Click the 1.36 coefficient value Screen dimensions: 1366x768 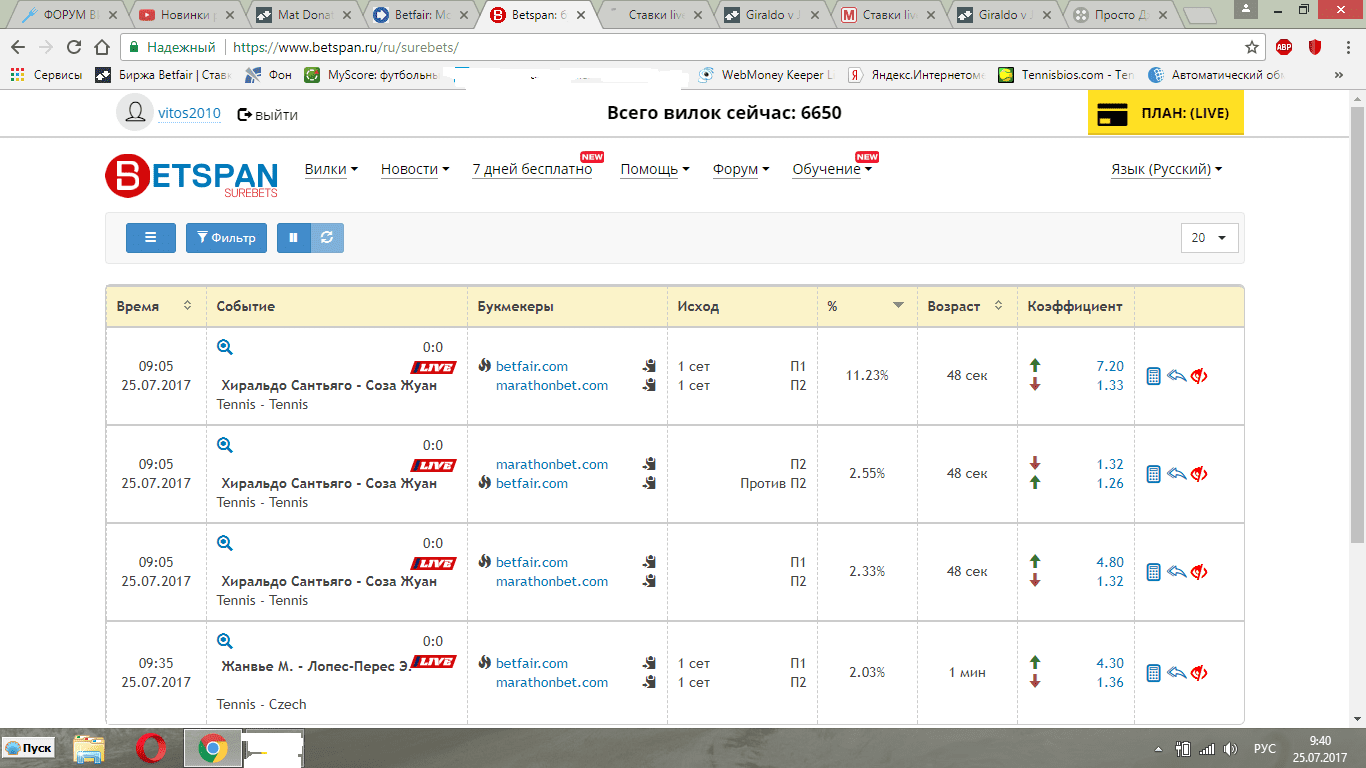[1110, 682]
